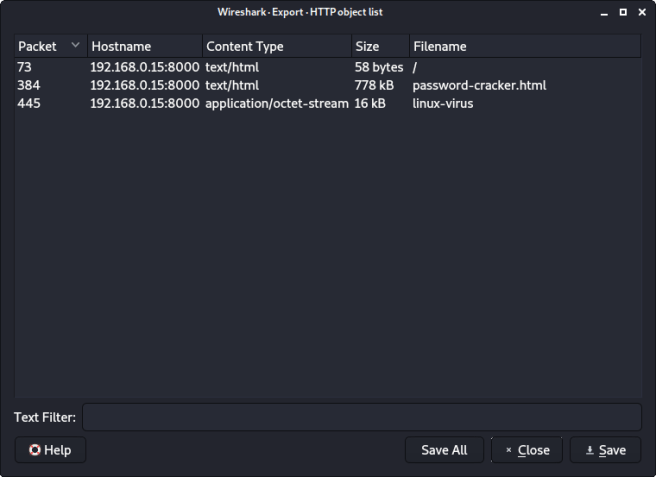The height and width of the screenshot is (477, 656).
Task: Close window using title bar X icon
Action: (x=641, y=12)
